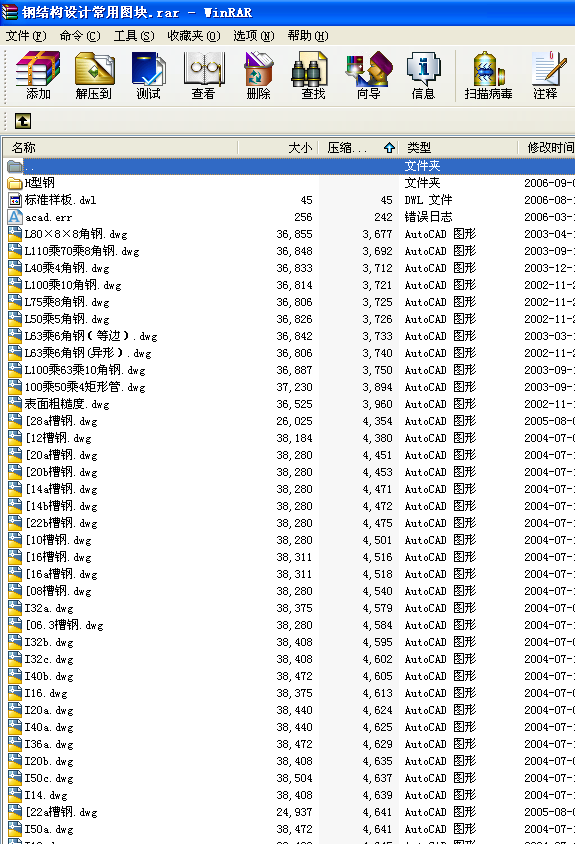Select file L50乘5角钢.dwg
Viewport: 575px width, 844px height.
point(67,319)
